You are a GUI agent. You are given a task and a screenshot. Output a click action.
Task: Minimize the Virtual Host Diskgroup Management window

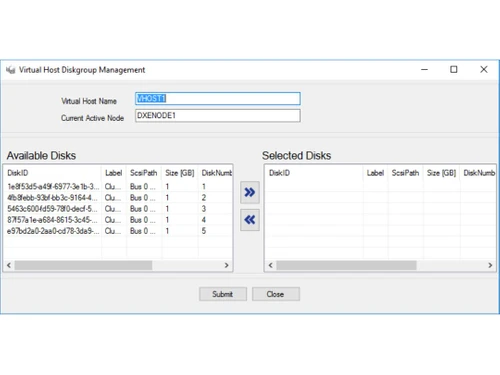424,69
